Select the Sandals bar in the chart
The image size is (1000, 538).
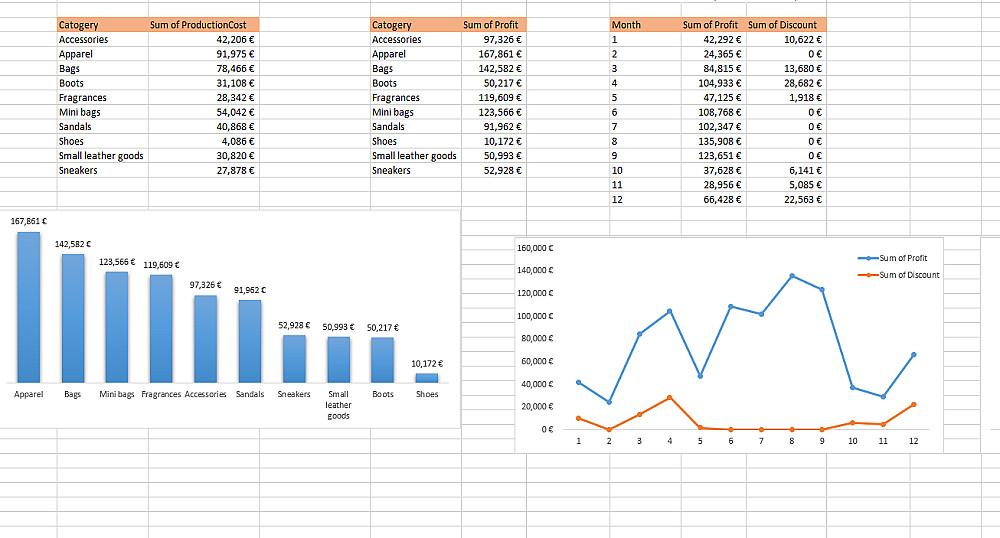(250, 342)
